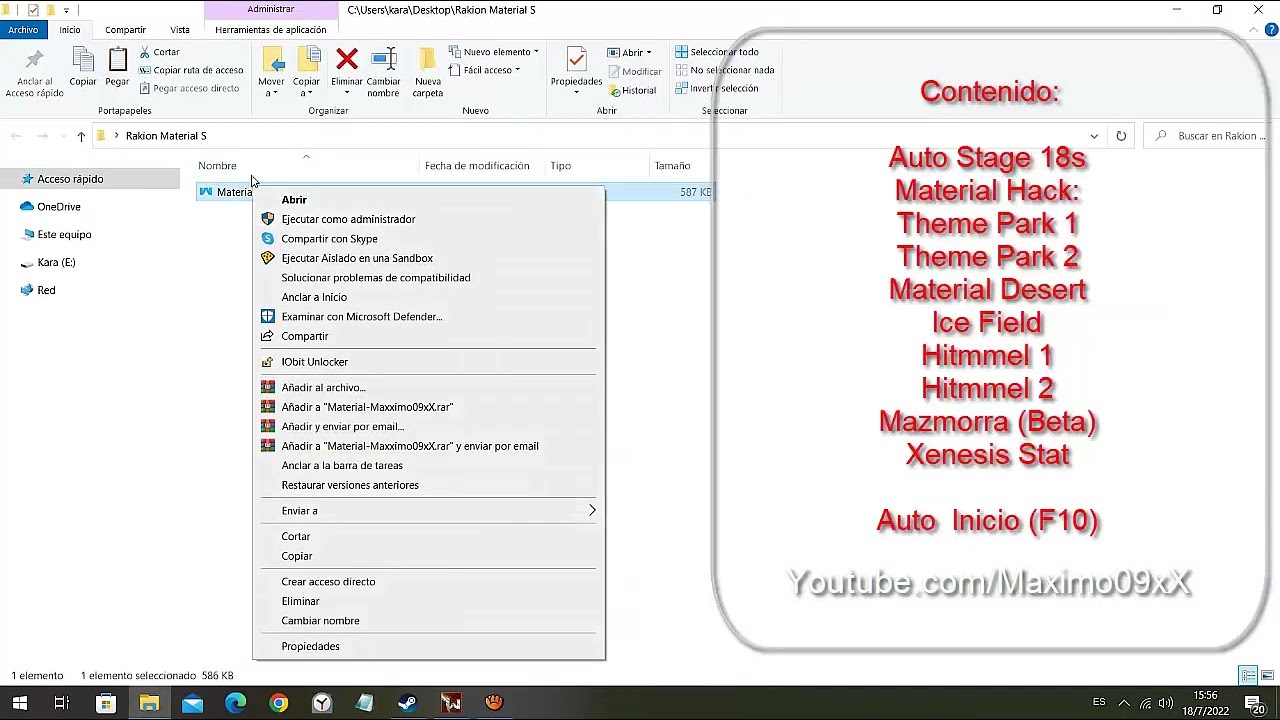This screenshot has width=1280, height=720.
Task: Sort by Fecha de modificación column
Action: tap(477, 166)
